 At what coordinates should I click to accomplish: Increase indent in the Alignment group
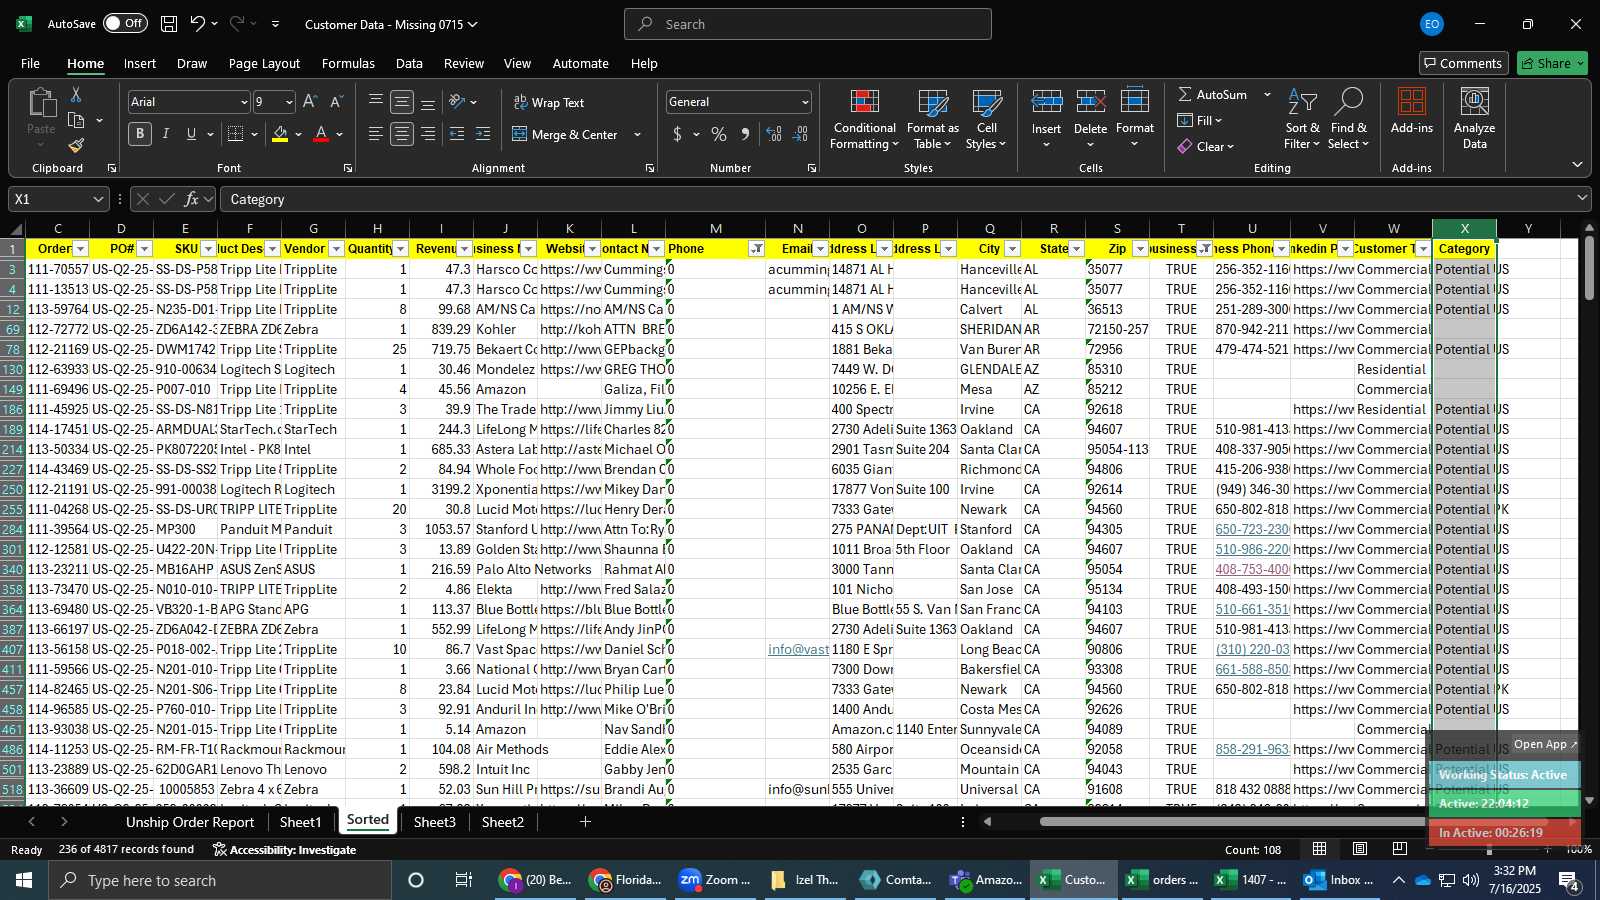(483, 134)
